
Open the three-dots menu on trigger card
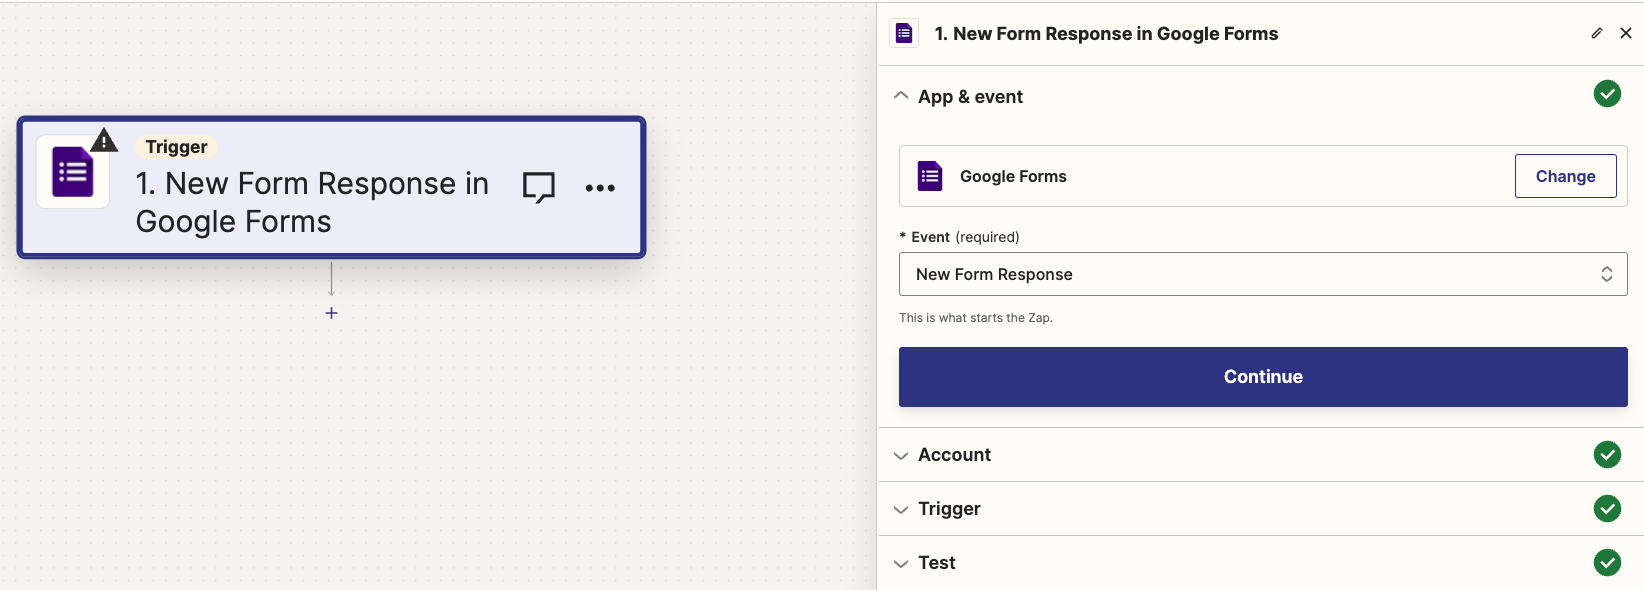click(600, 188)
